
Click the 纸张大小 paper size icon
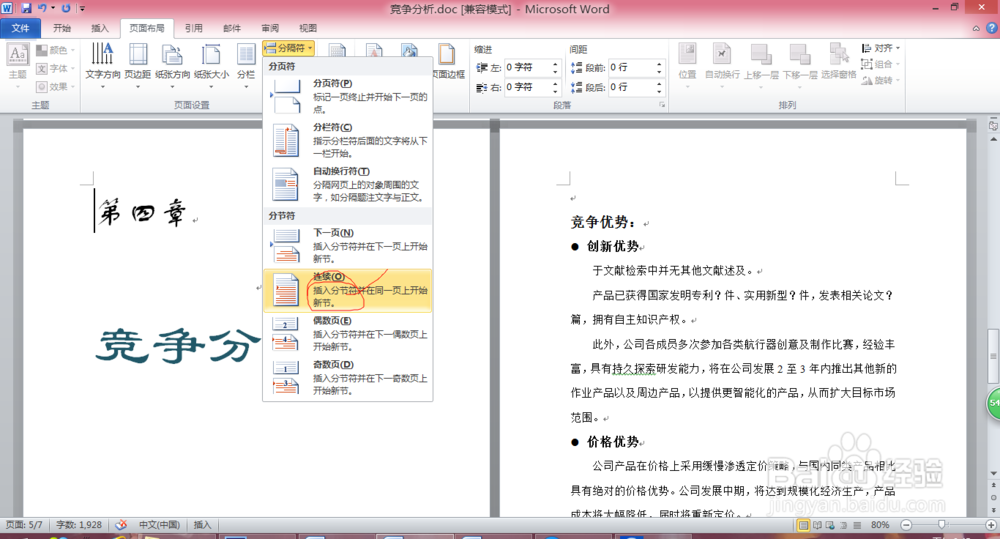tap(211, 55)
